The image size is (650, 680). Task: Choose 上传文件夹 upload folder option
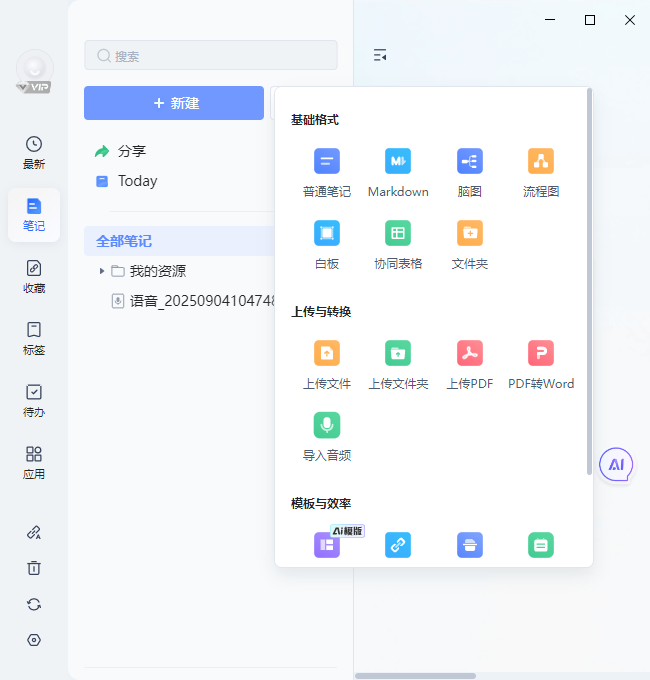pyautogui.click(x=398, y=365)
